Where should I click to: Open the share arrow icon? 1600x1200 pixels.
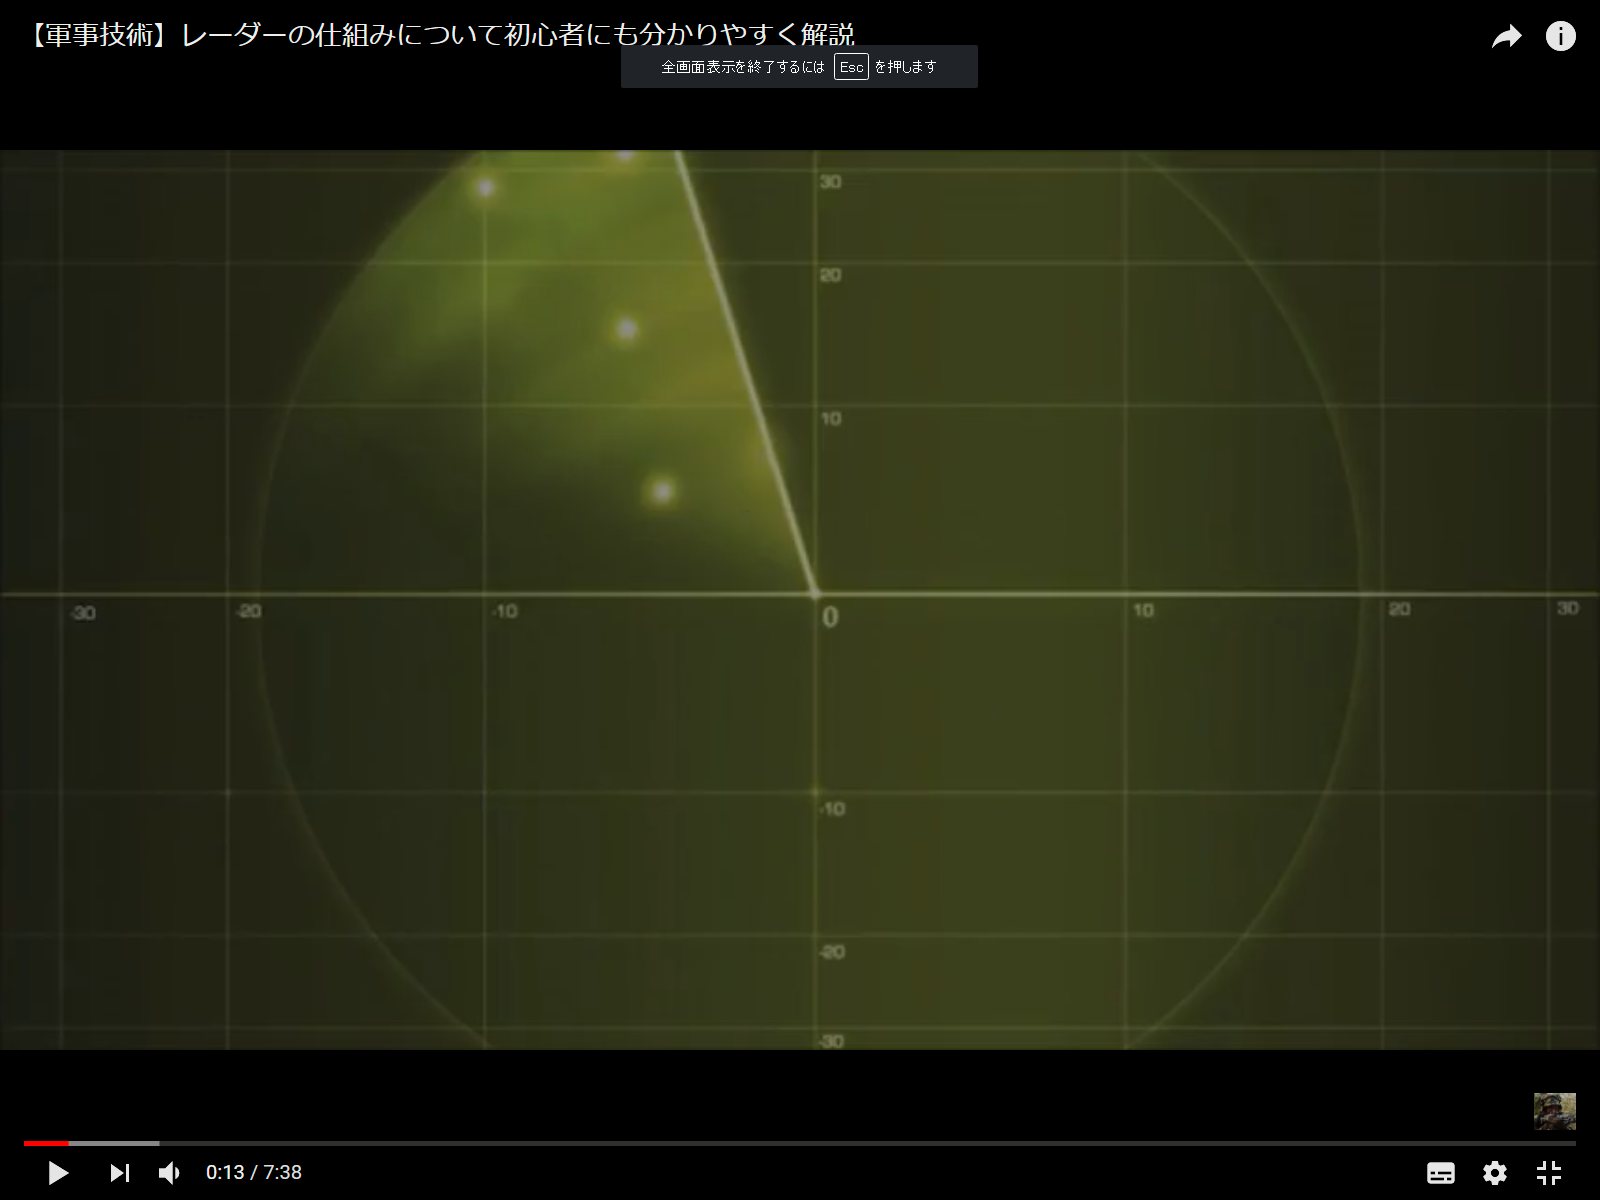pyautogui.click(x=1506, y=37)
